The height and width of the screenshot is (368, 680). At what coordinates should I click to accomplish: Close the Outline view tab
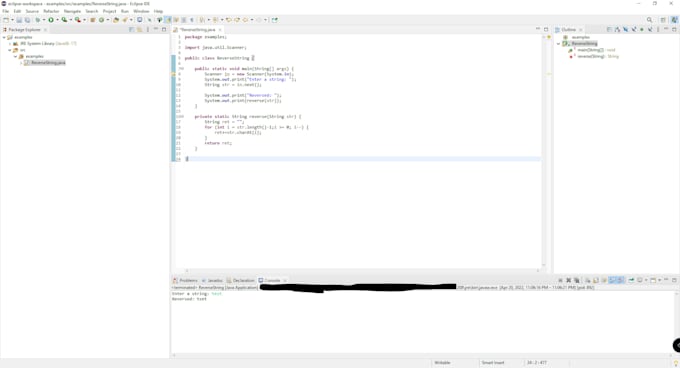coord(581,29)
